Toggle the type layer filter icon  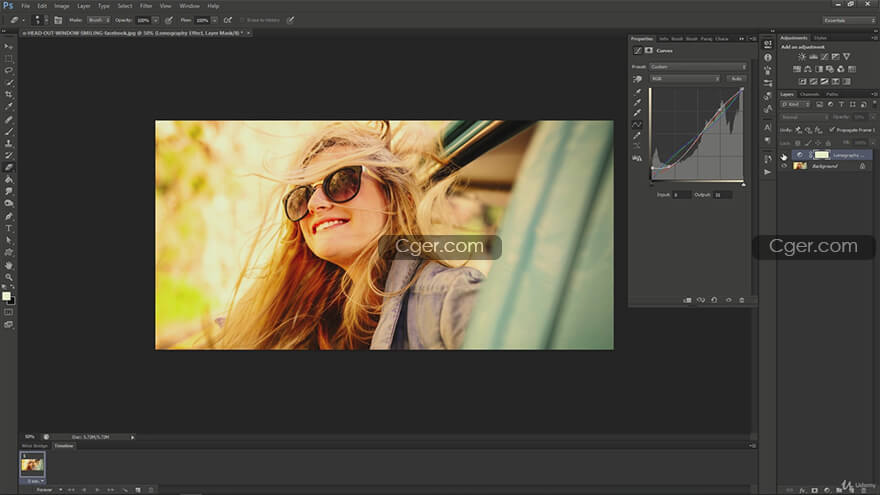point(841,104)
